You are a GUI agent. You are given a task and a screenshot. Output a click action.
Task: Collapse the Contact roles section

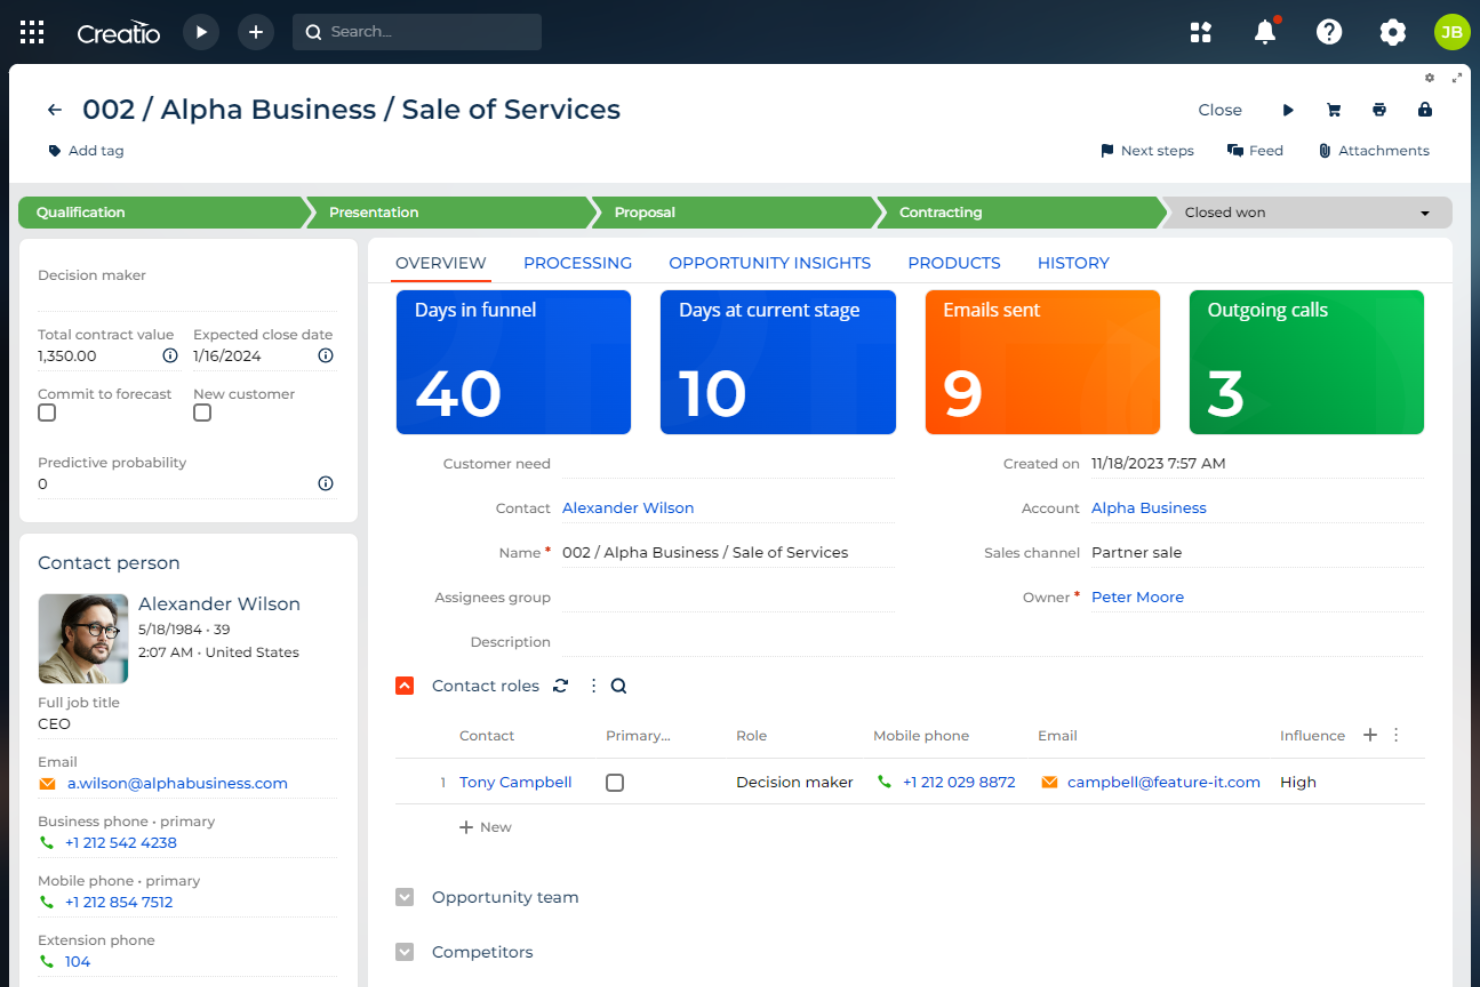pos(405,686)
